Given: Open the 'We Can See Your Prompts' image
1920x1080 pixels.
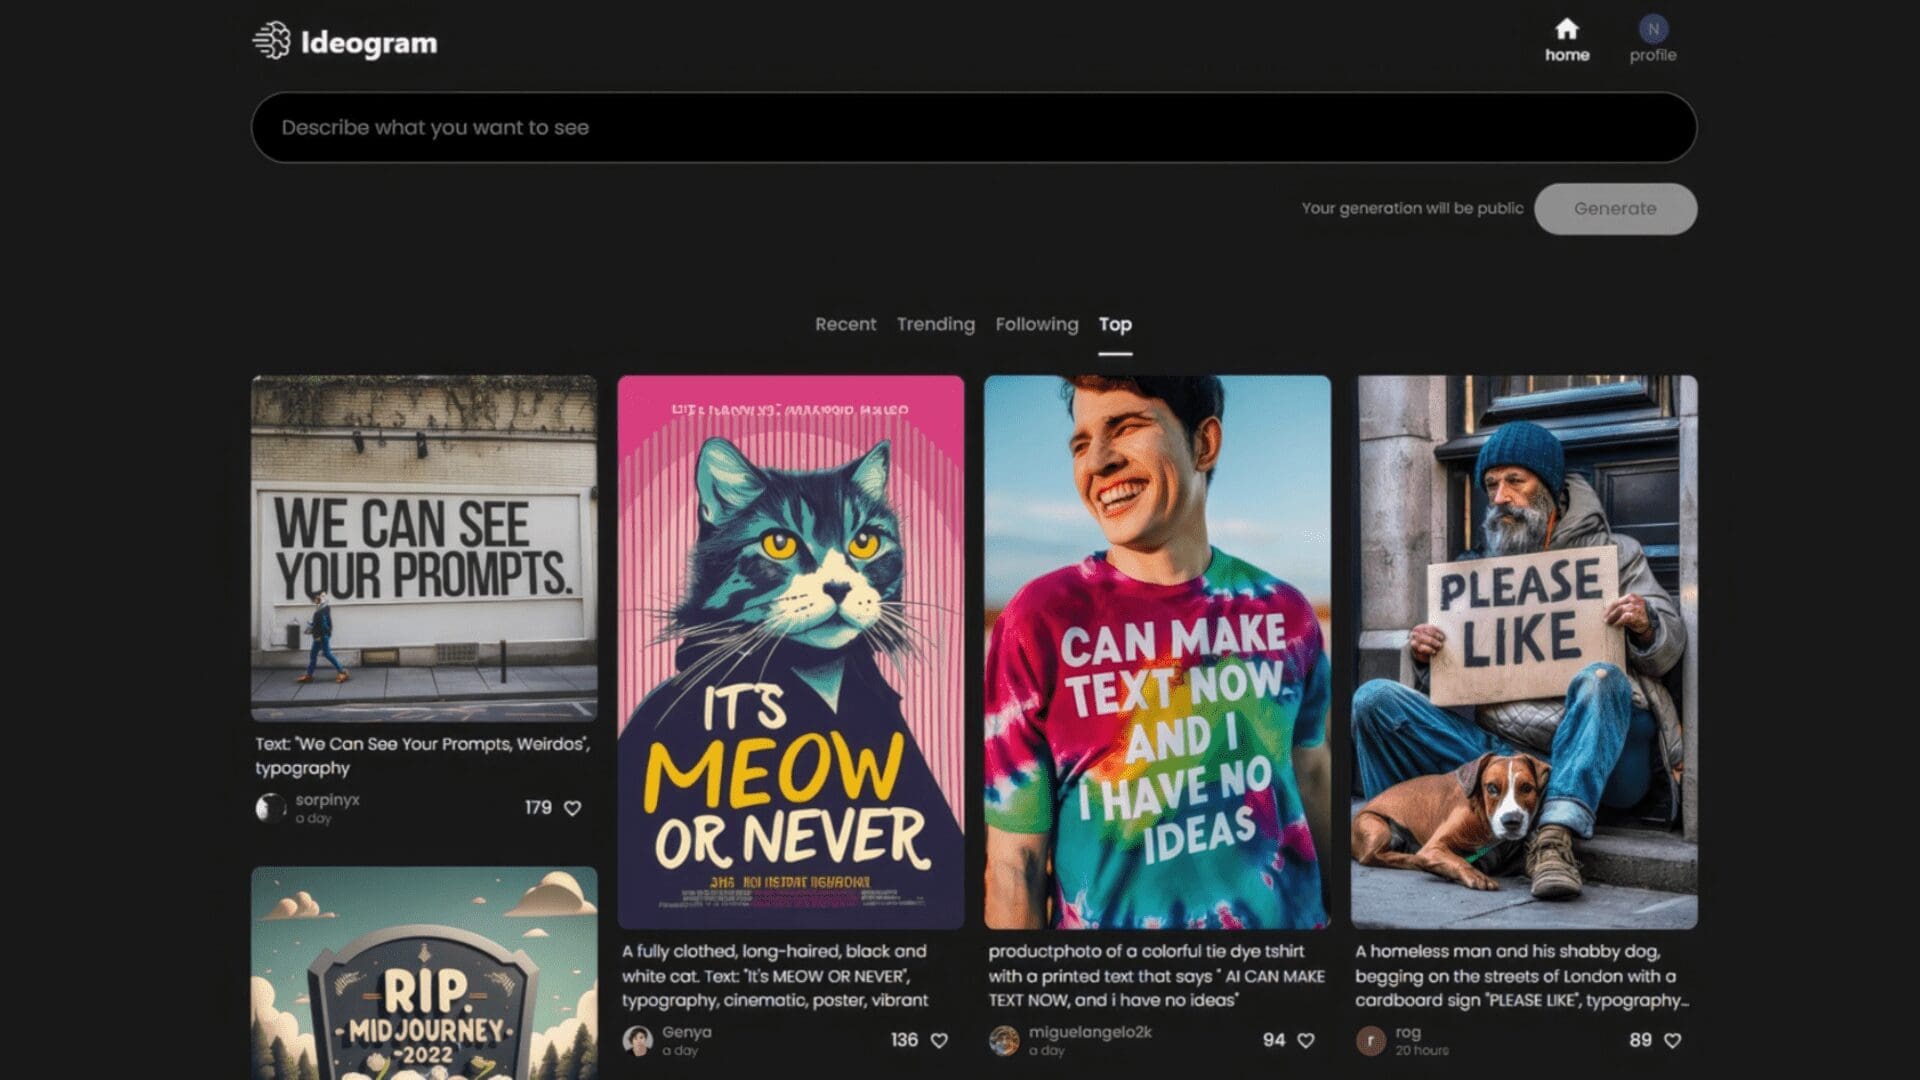Looking at the screenshot, I should click(x=424, y=548).
